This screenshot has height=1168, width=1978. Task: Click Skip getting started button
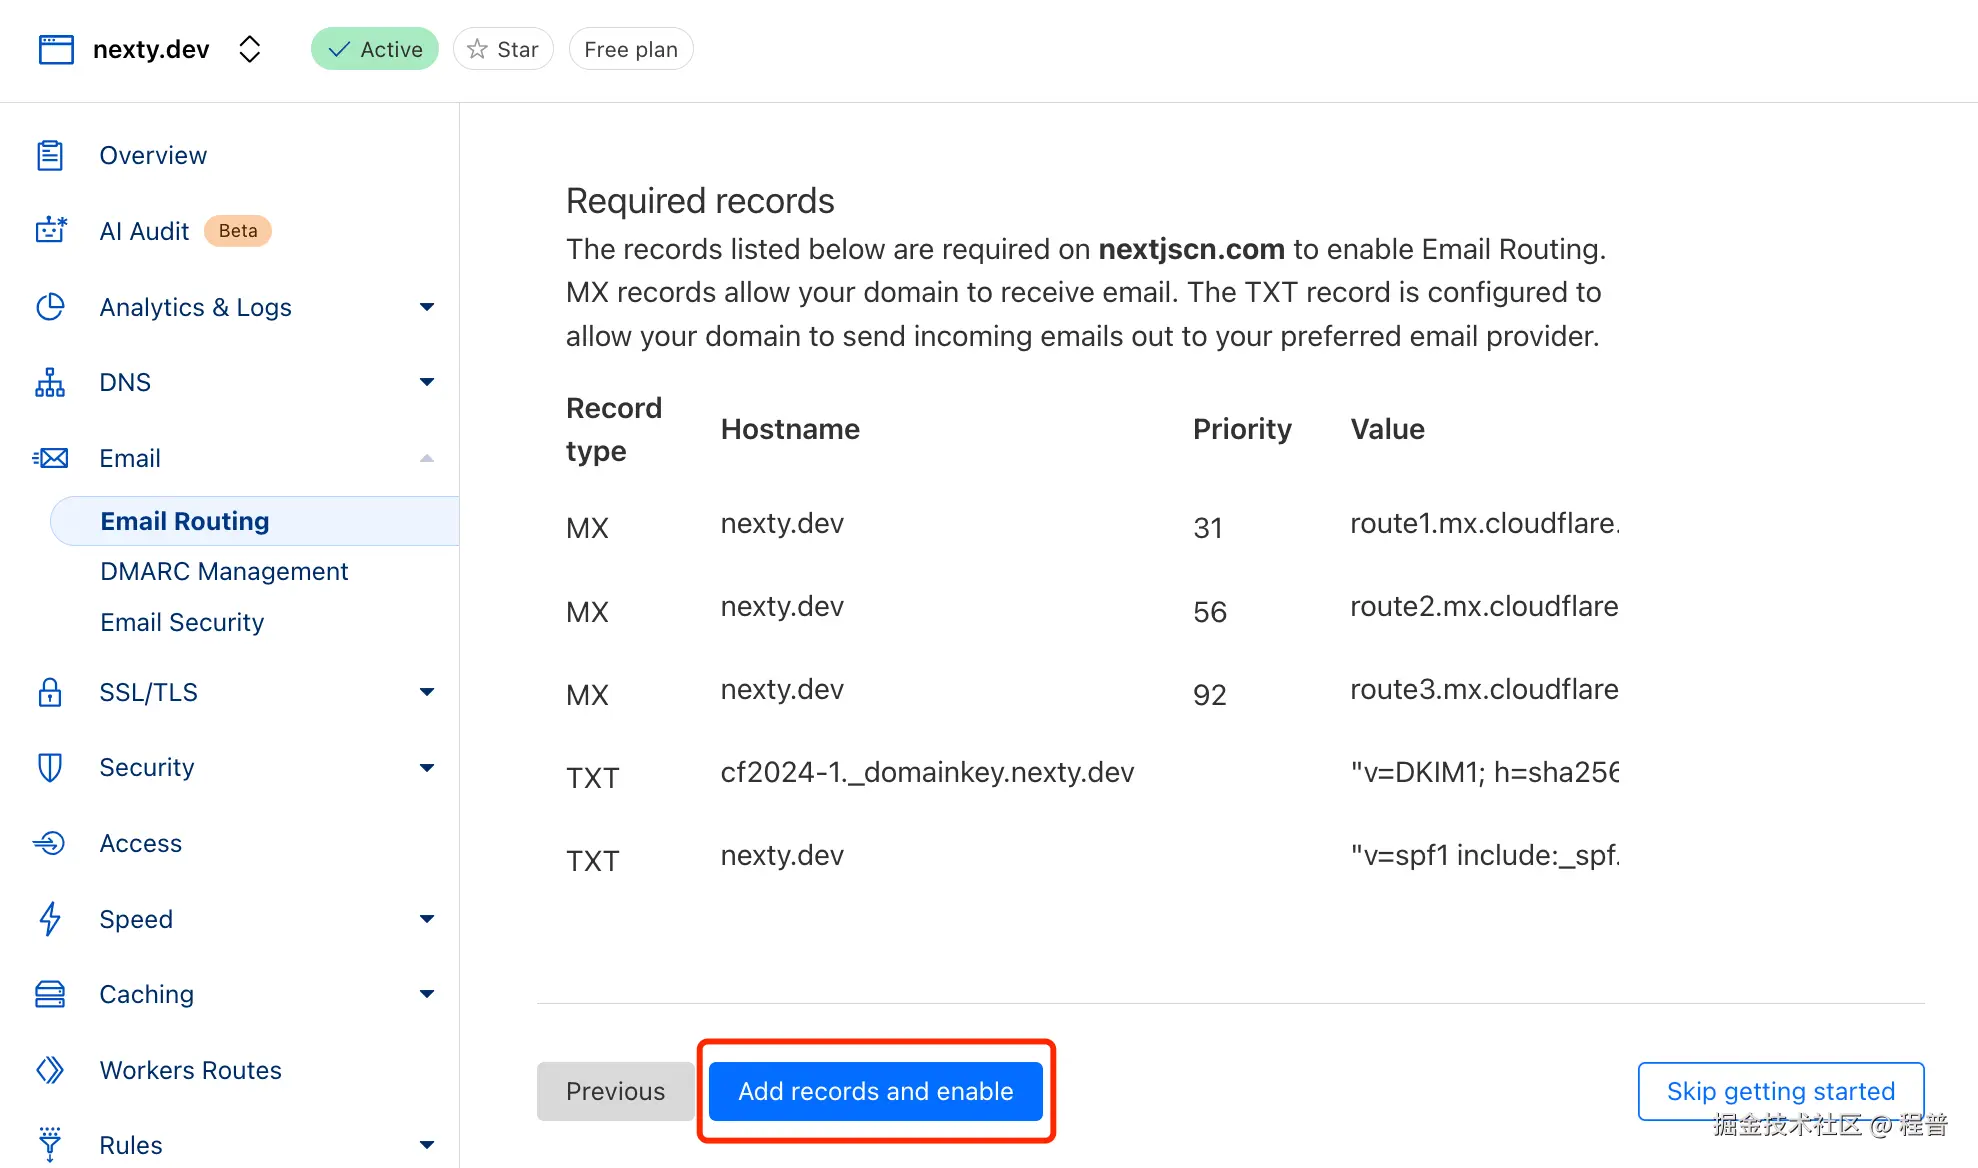tap(1780, 1091)
